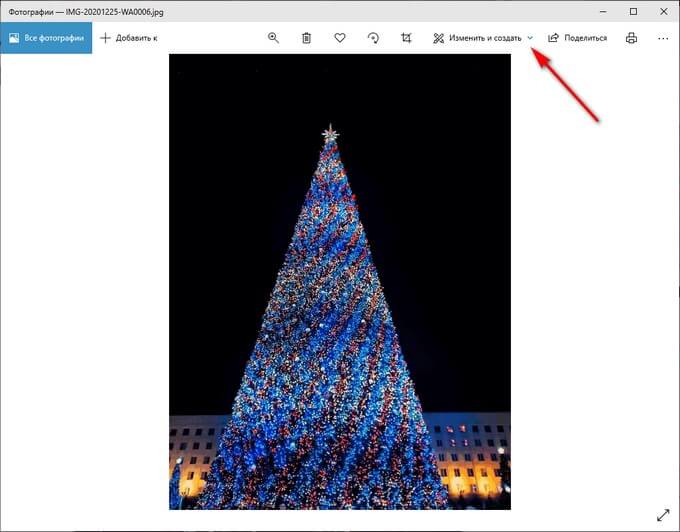Open the three-dot more options menu

pyautogui.click(x=663, y=39)
